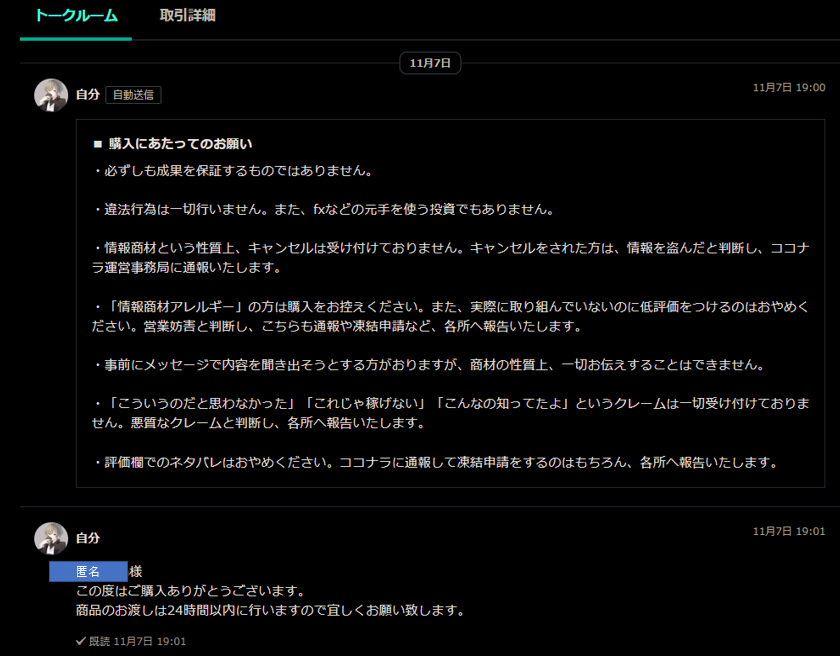
Task: Click the 様 text after the buyer name
Action: (136, 569)
